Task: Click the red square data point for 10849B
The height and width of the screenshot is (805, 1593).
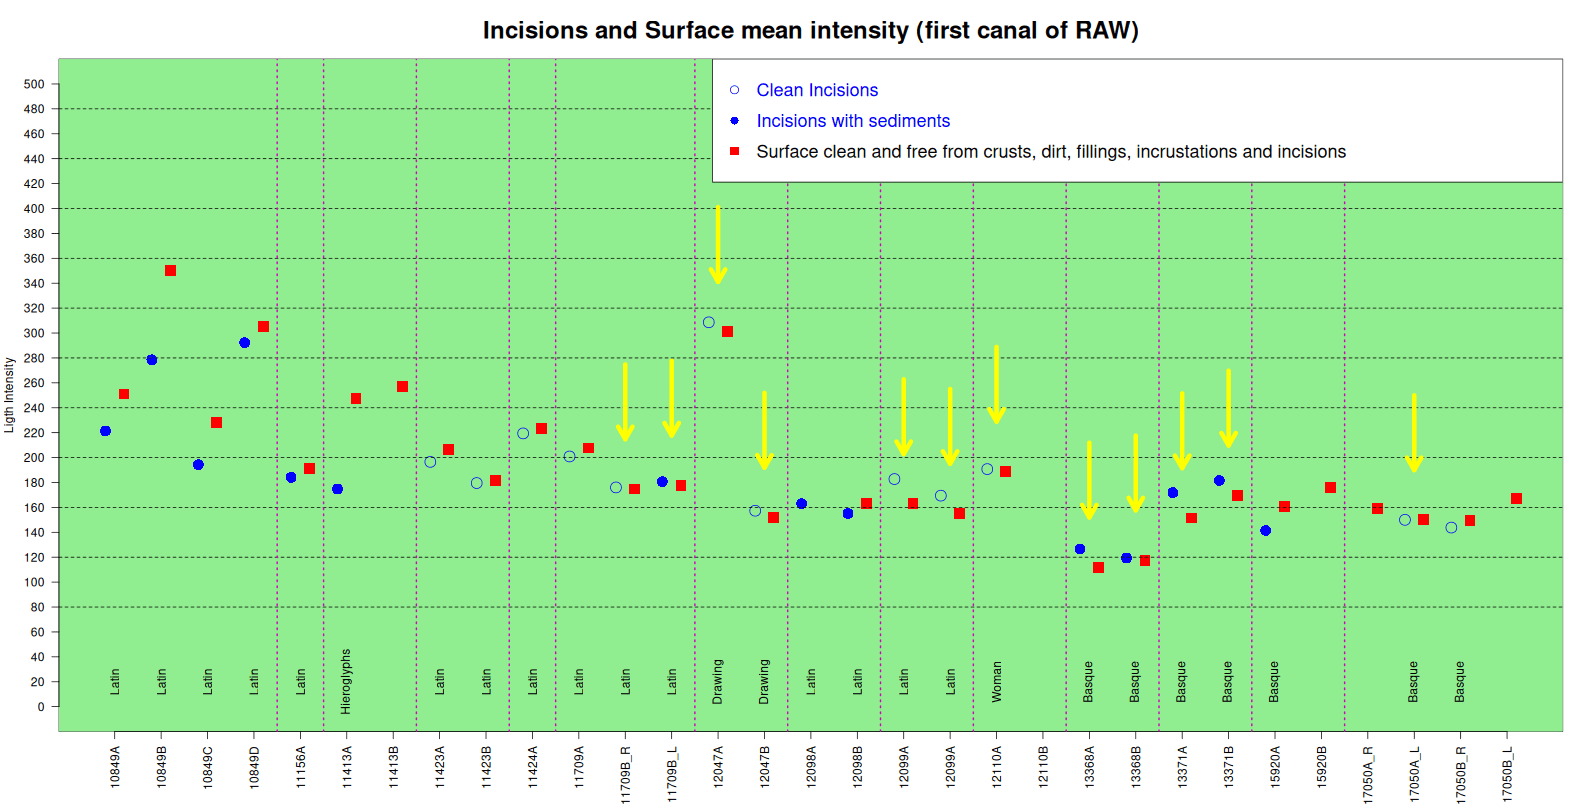Action: (x=170, y=271)
